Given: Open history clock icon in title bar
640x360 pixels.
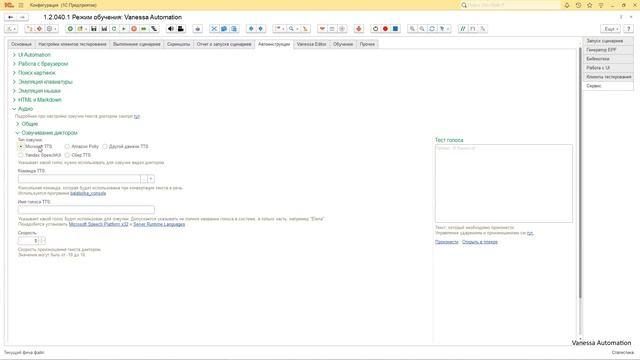Looking at the screenshot, I should point(578,5).
